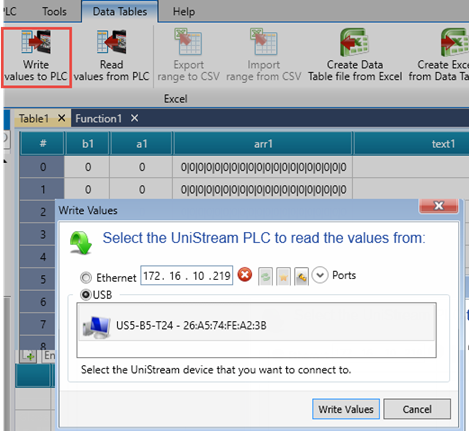This screenshot has height=431, width=469.
Task: Open the Data Tables ribbon tab
Action: click(120, 12)
